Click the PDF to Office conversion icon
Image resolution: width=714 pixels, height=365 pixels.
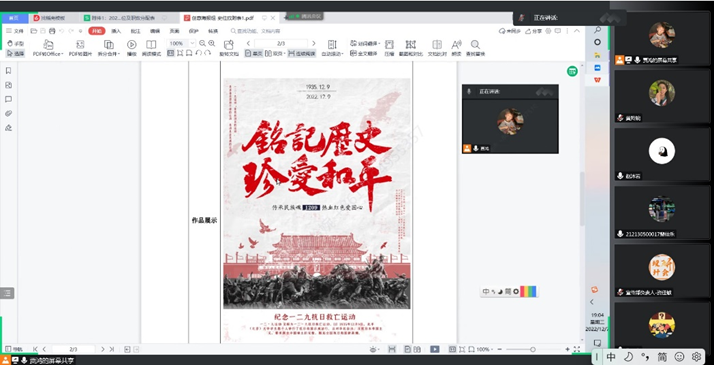pyautogui.click(x=48, y=45)
